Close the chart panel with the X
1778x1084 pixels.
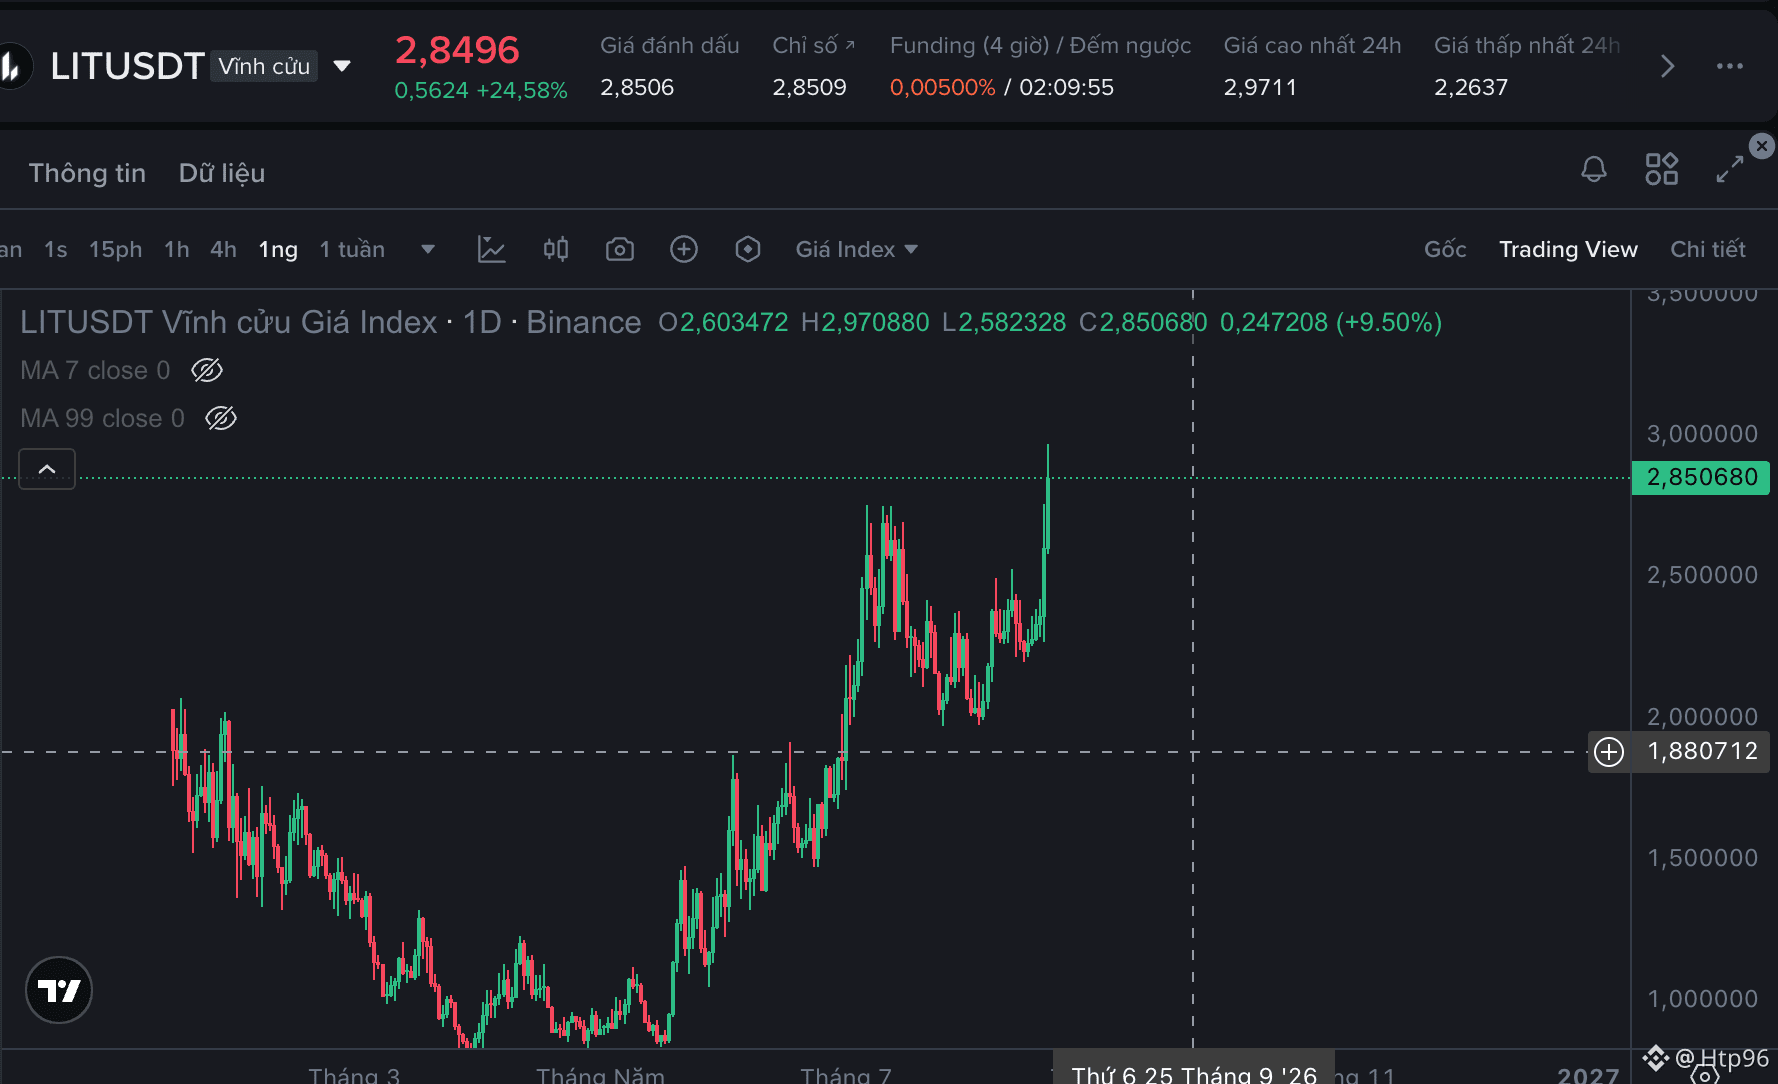(1762, 146)
